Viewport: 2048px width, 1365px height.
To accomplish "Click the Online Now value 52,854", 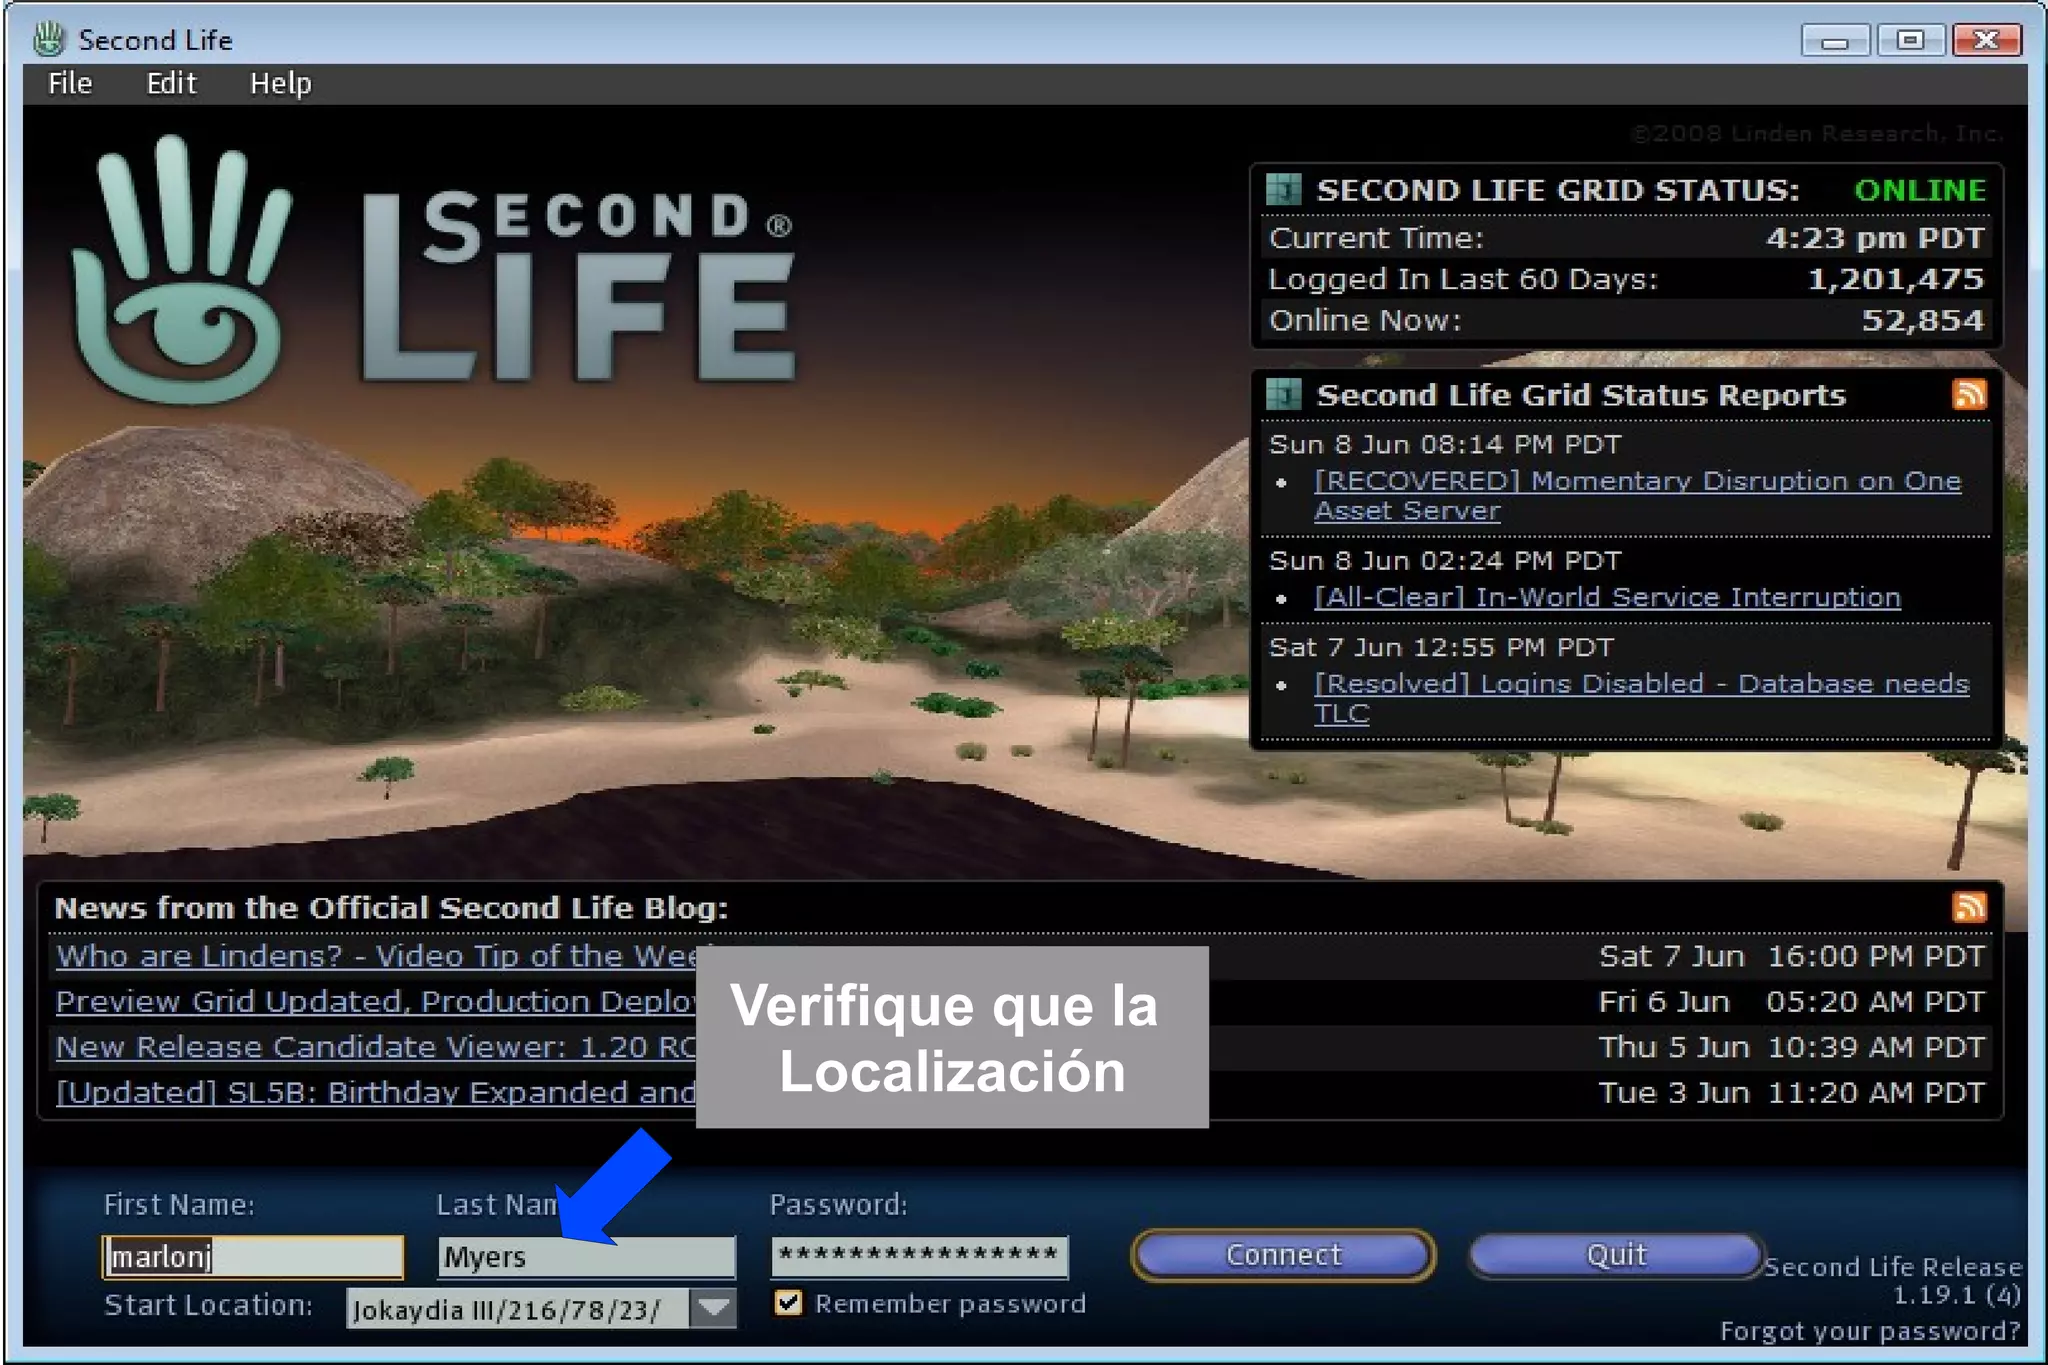I will 1922,320.
